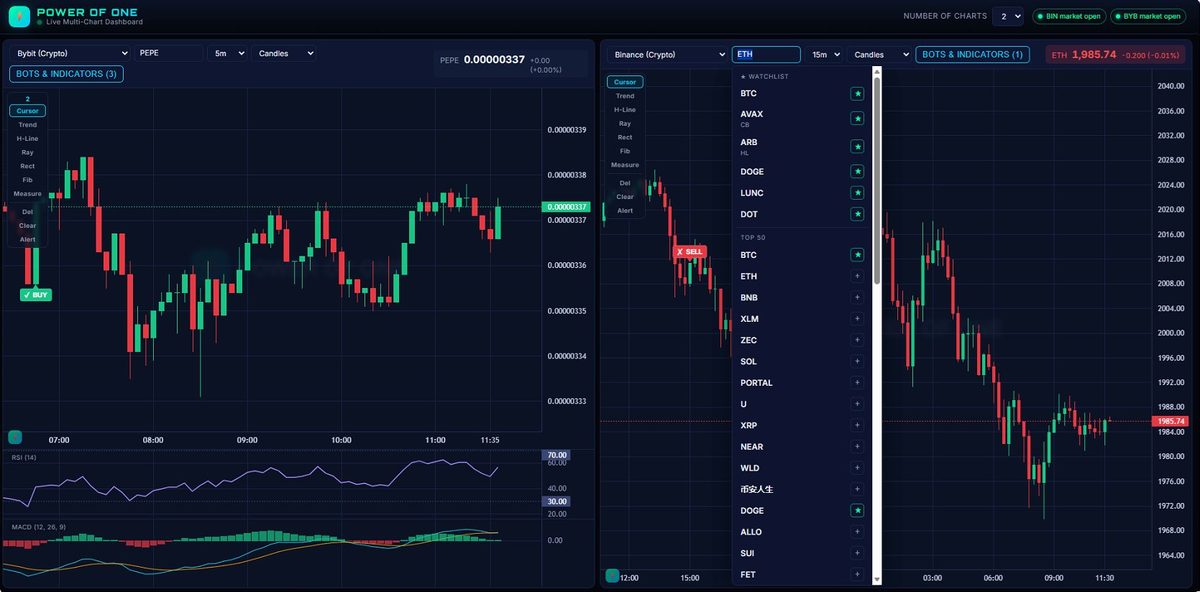Click the BIN market open badge
The width and height of the screenshot is (1200, 592).
(x=1069, y=16)
